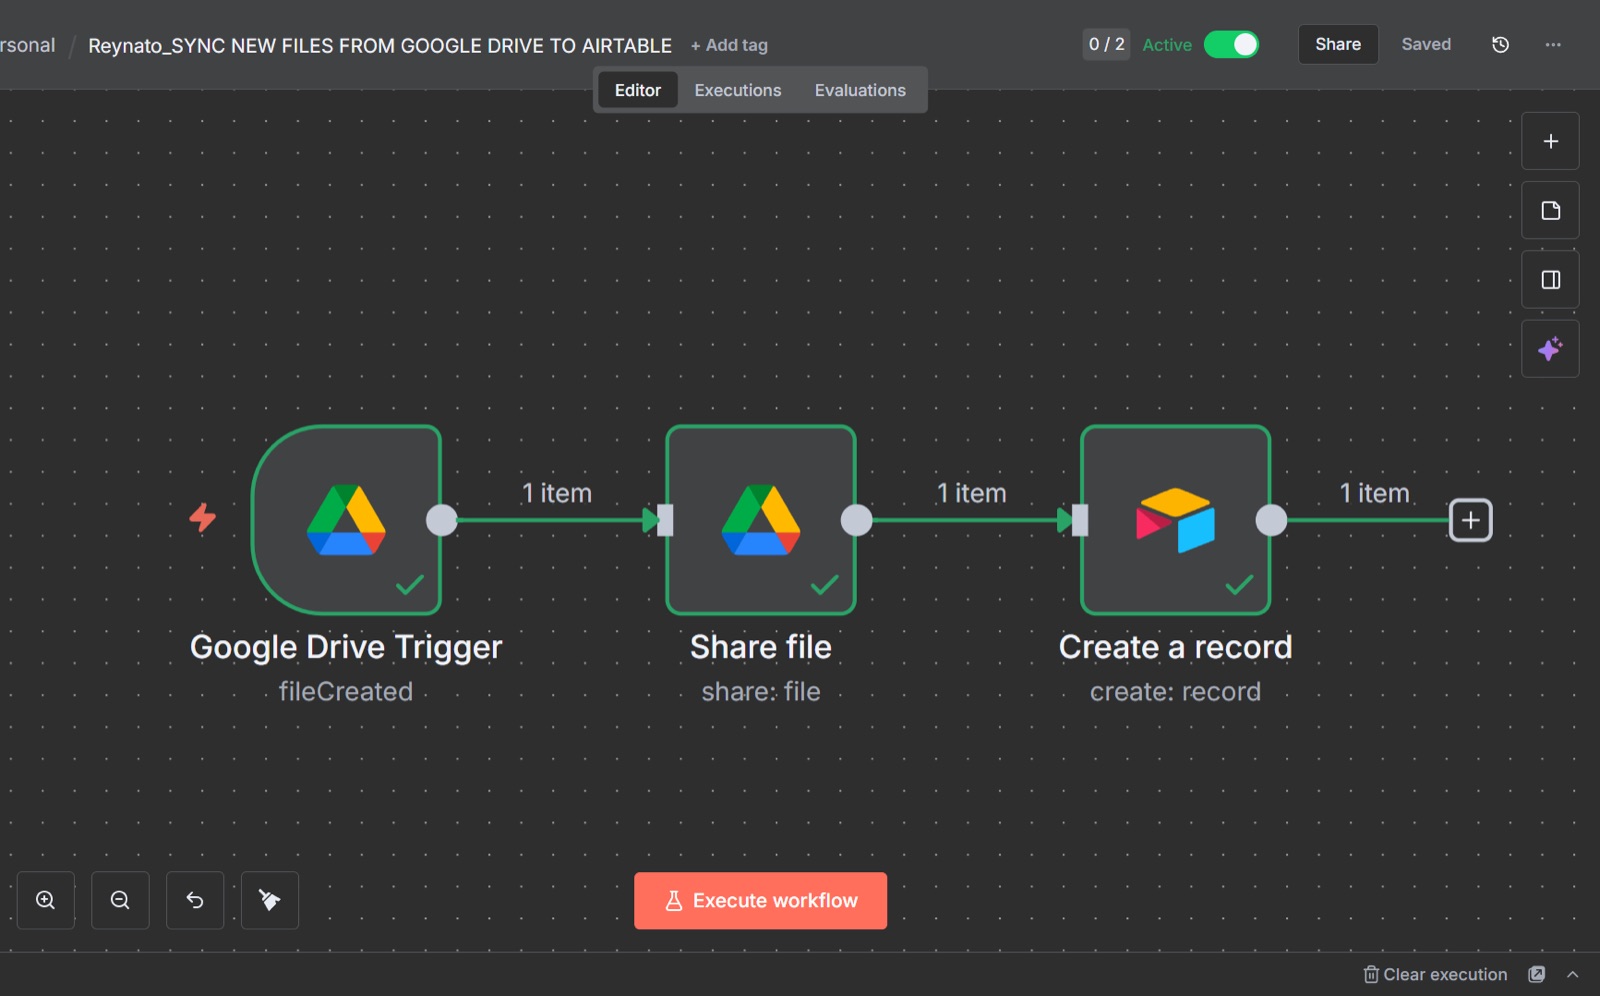1600x996 pixels.
Task: Click the Create a record output connector
Action: 1271,520
